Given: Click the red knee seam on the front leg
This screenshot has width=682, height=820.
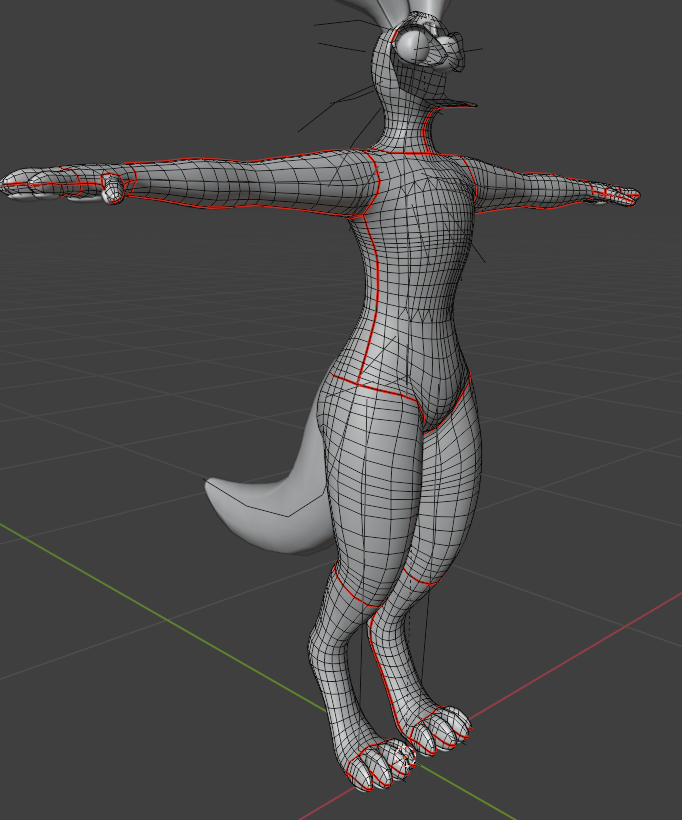Looking at the screenshot, I should click(x=354, y=595).
